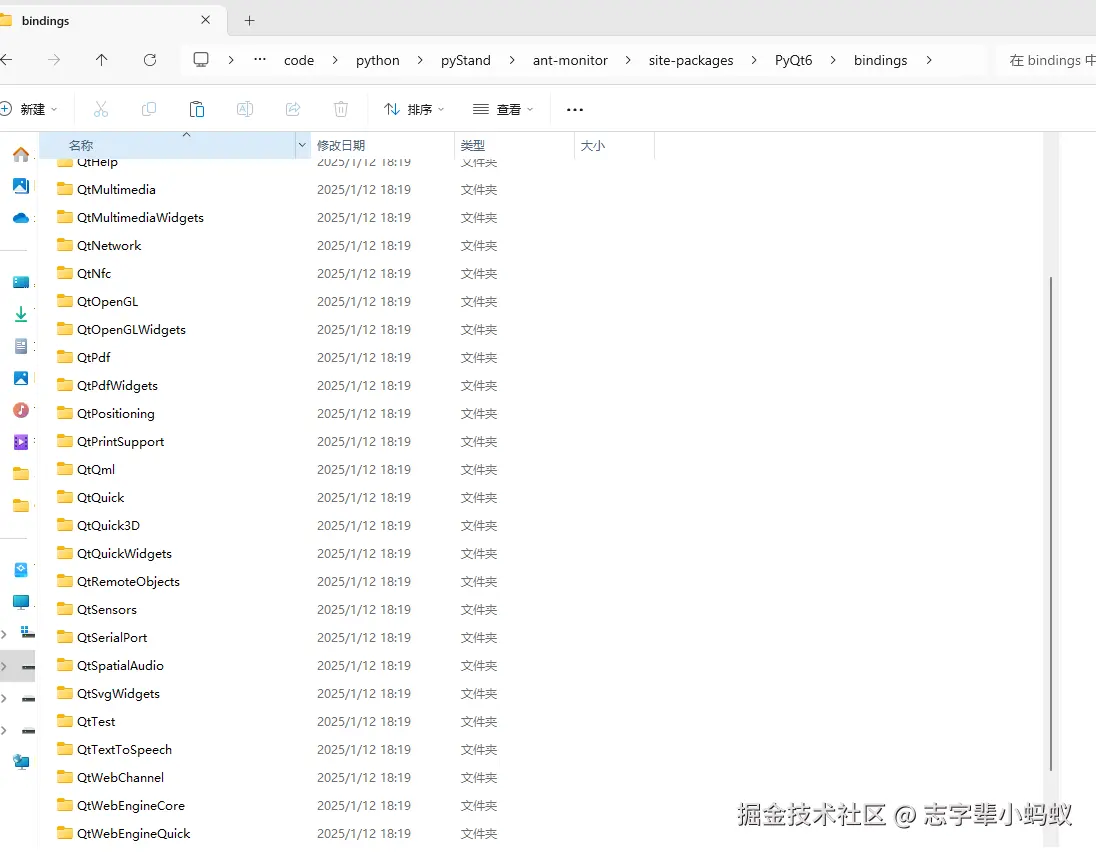The width and height of the screenshot is (1096, 852).
Task: Open the View options dropdown
Action: (x=503, y=109)
